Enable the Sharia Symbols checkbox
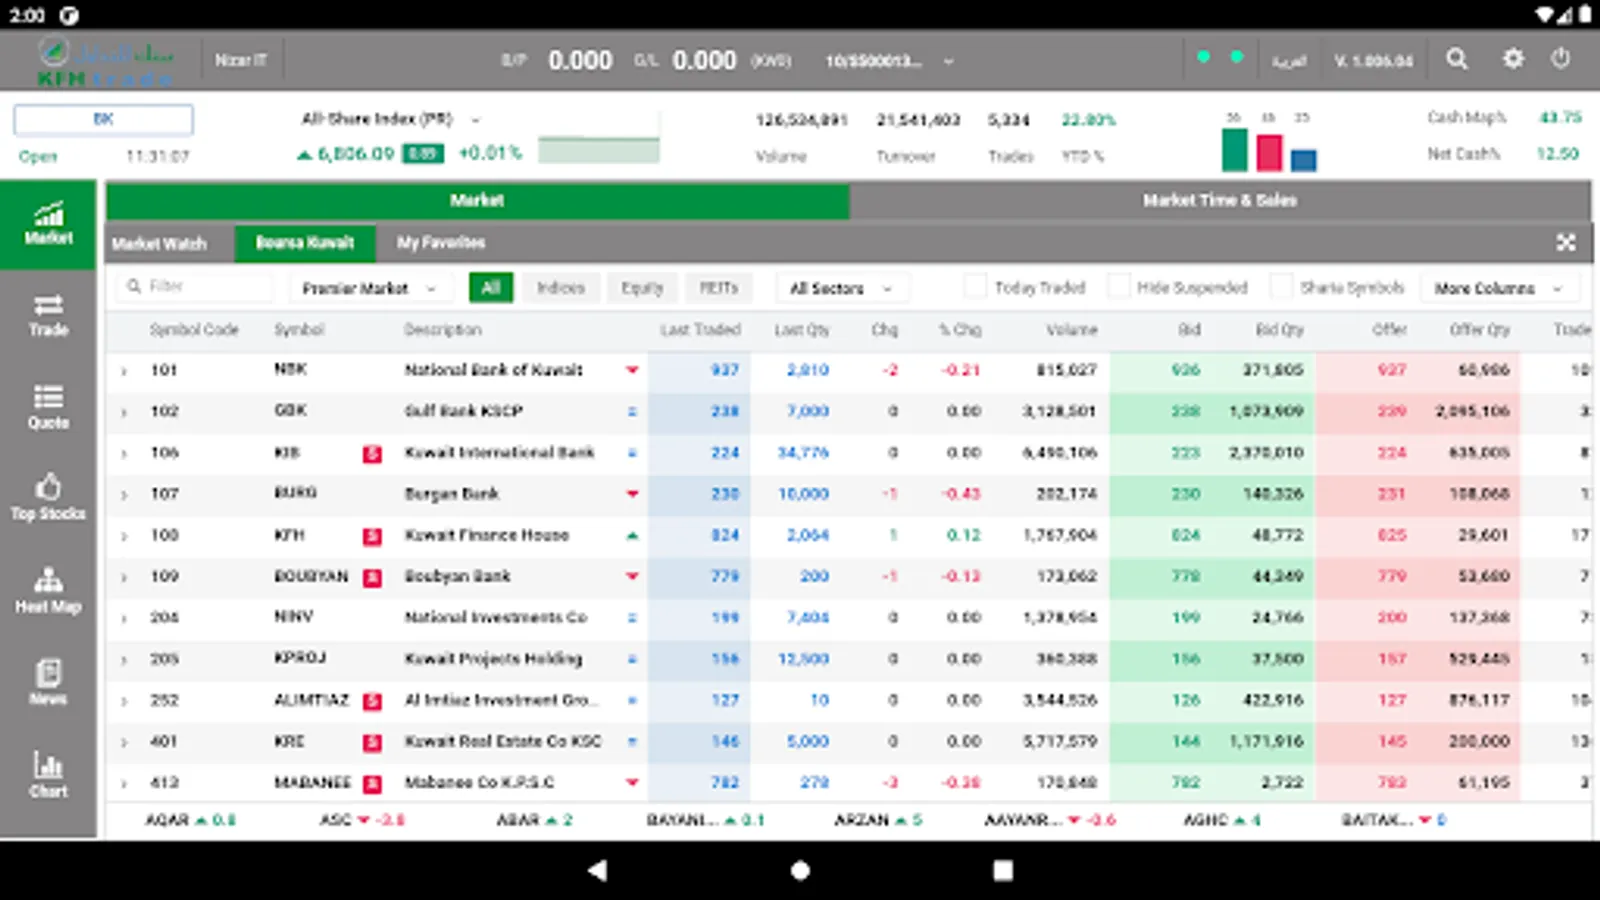Image resolution: width=1600 pixels, height=900 pixels. [1281, 287]
